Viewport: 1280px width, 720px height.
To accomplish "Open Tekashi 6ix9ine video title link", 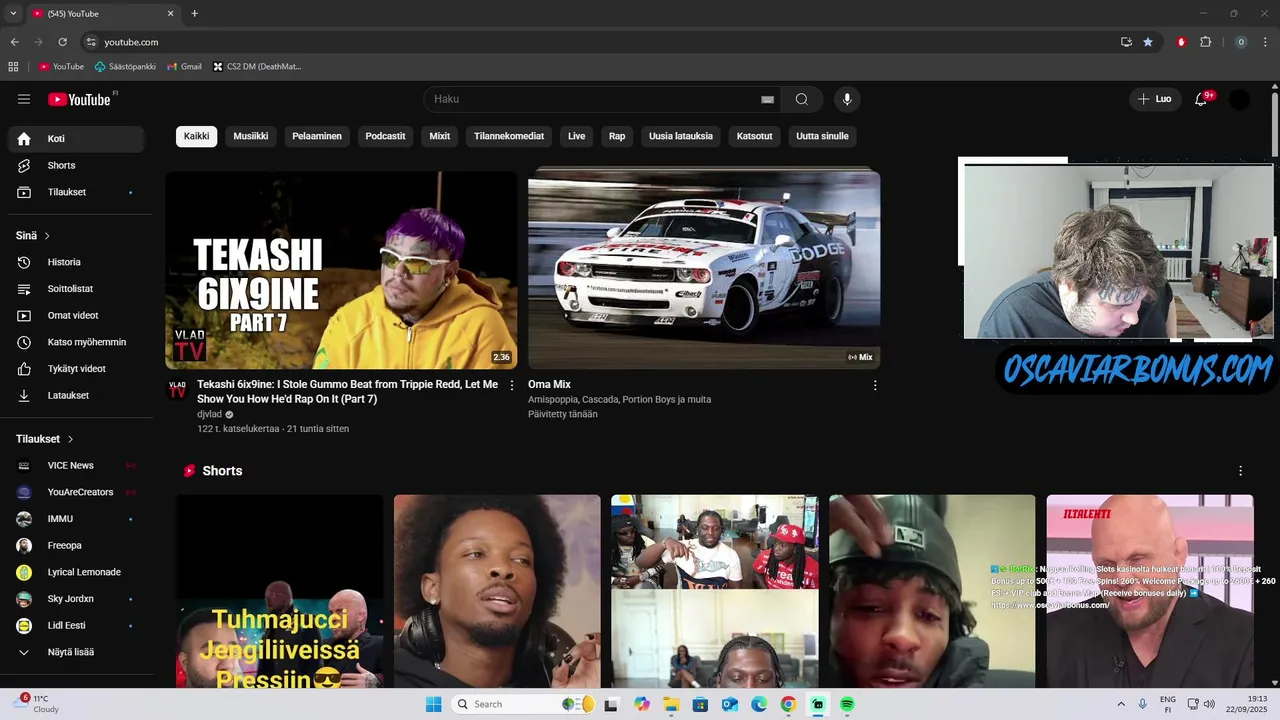I will 347,391.
